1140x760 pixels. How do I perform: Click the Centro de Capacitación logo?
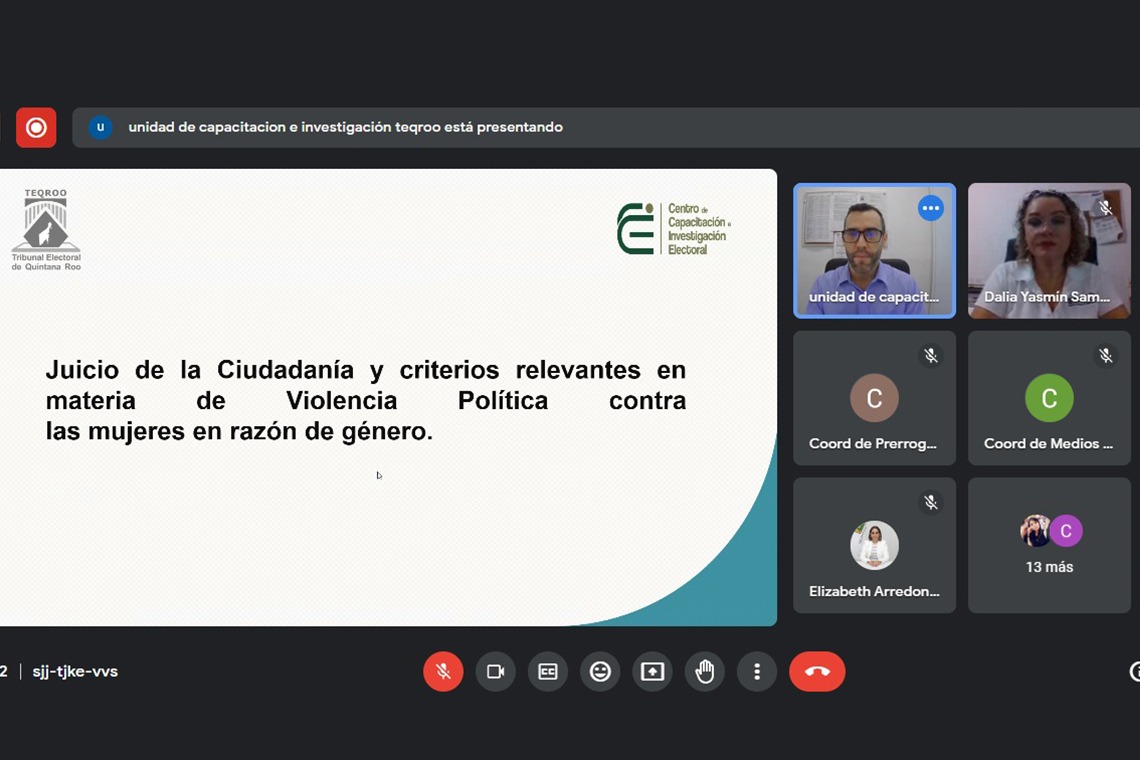[x=672, y=229]
